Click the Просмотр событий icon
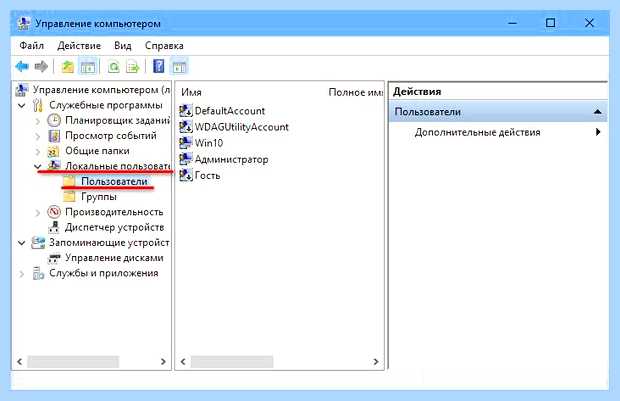 coord(54,136)
